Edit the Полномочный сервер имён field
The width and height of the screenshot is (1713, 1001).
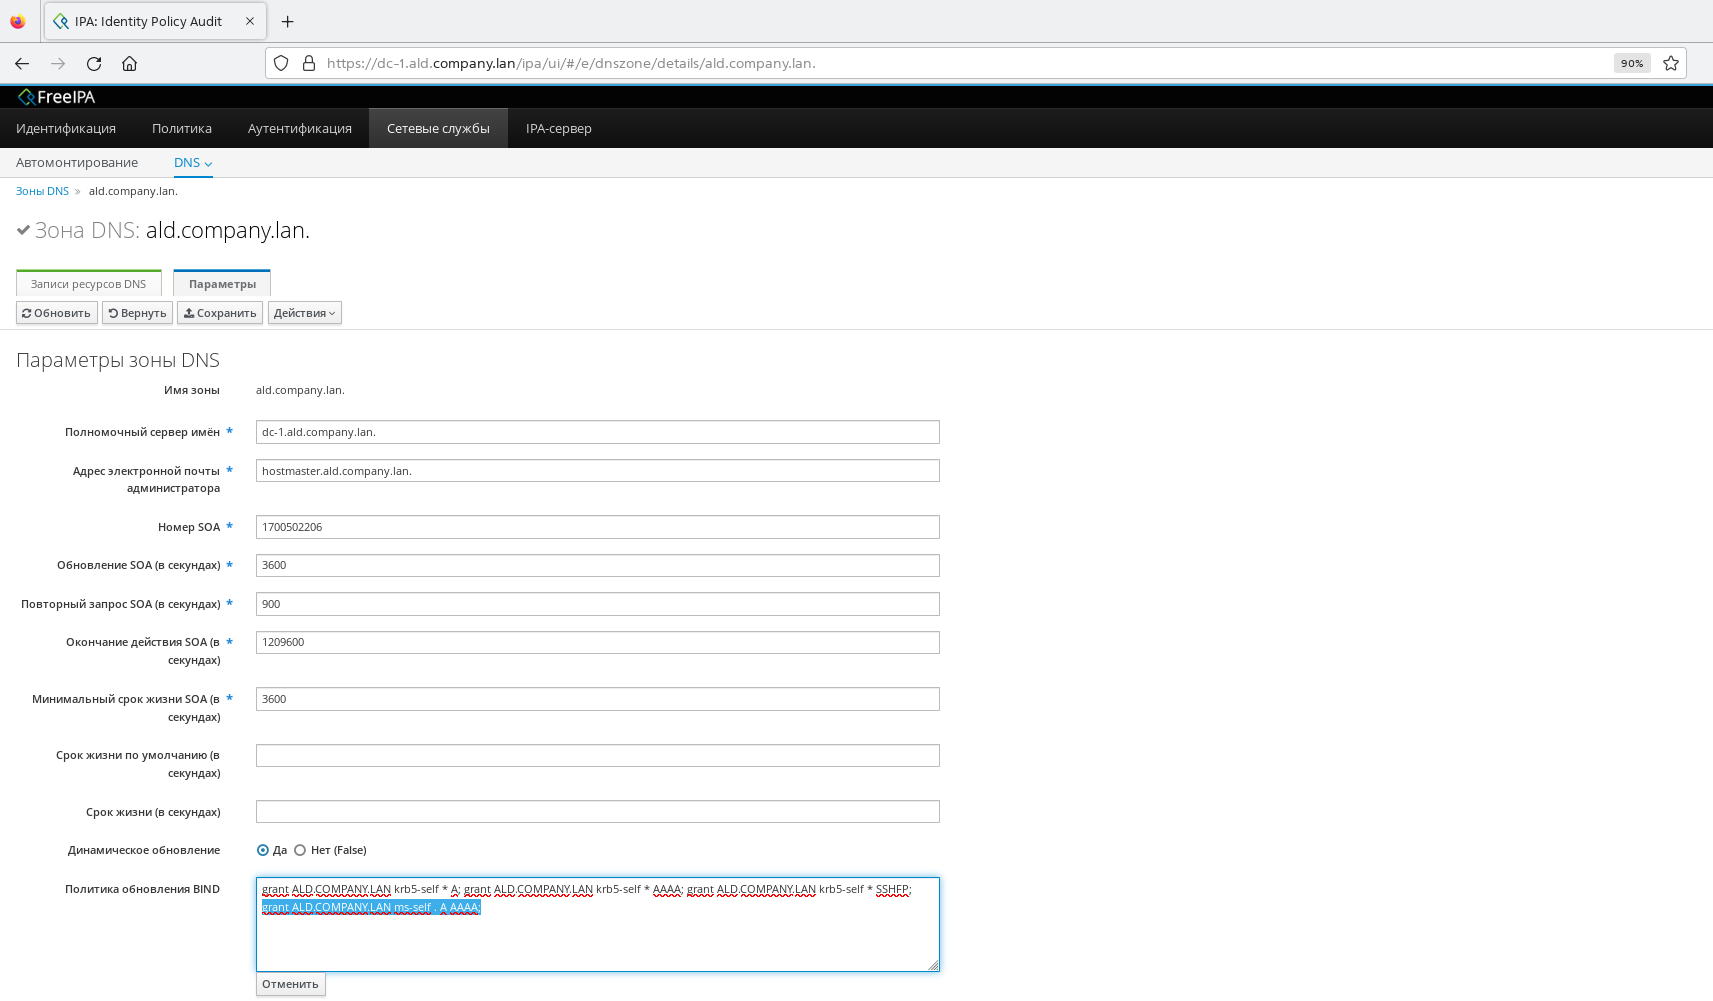598,432
